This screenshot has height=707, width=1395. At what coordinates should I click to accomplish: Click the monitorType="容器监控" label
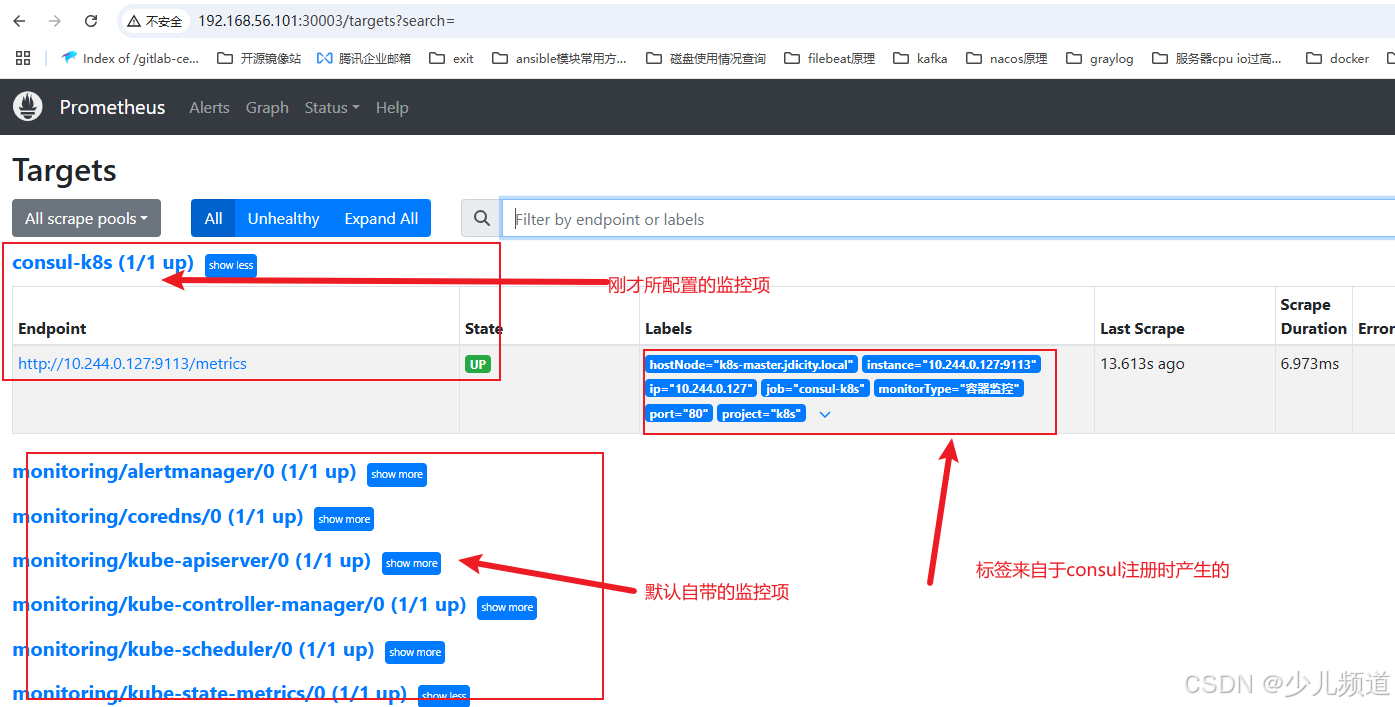coord(948,388)
